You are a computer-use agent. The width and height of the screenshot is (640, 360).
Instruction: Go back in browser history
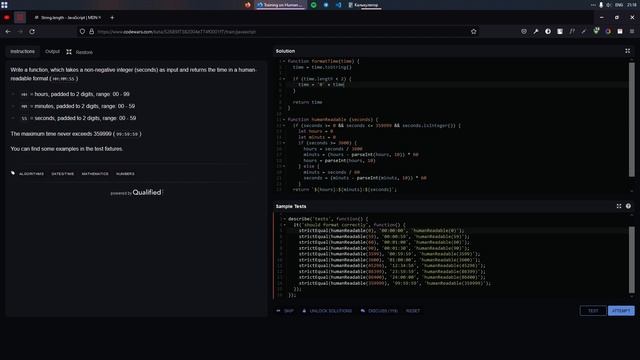[x=8, y=31]
